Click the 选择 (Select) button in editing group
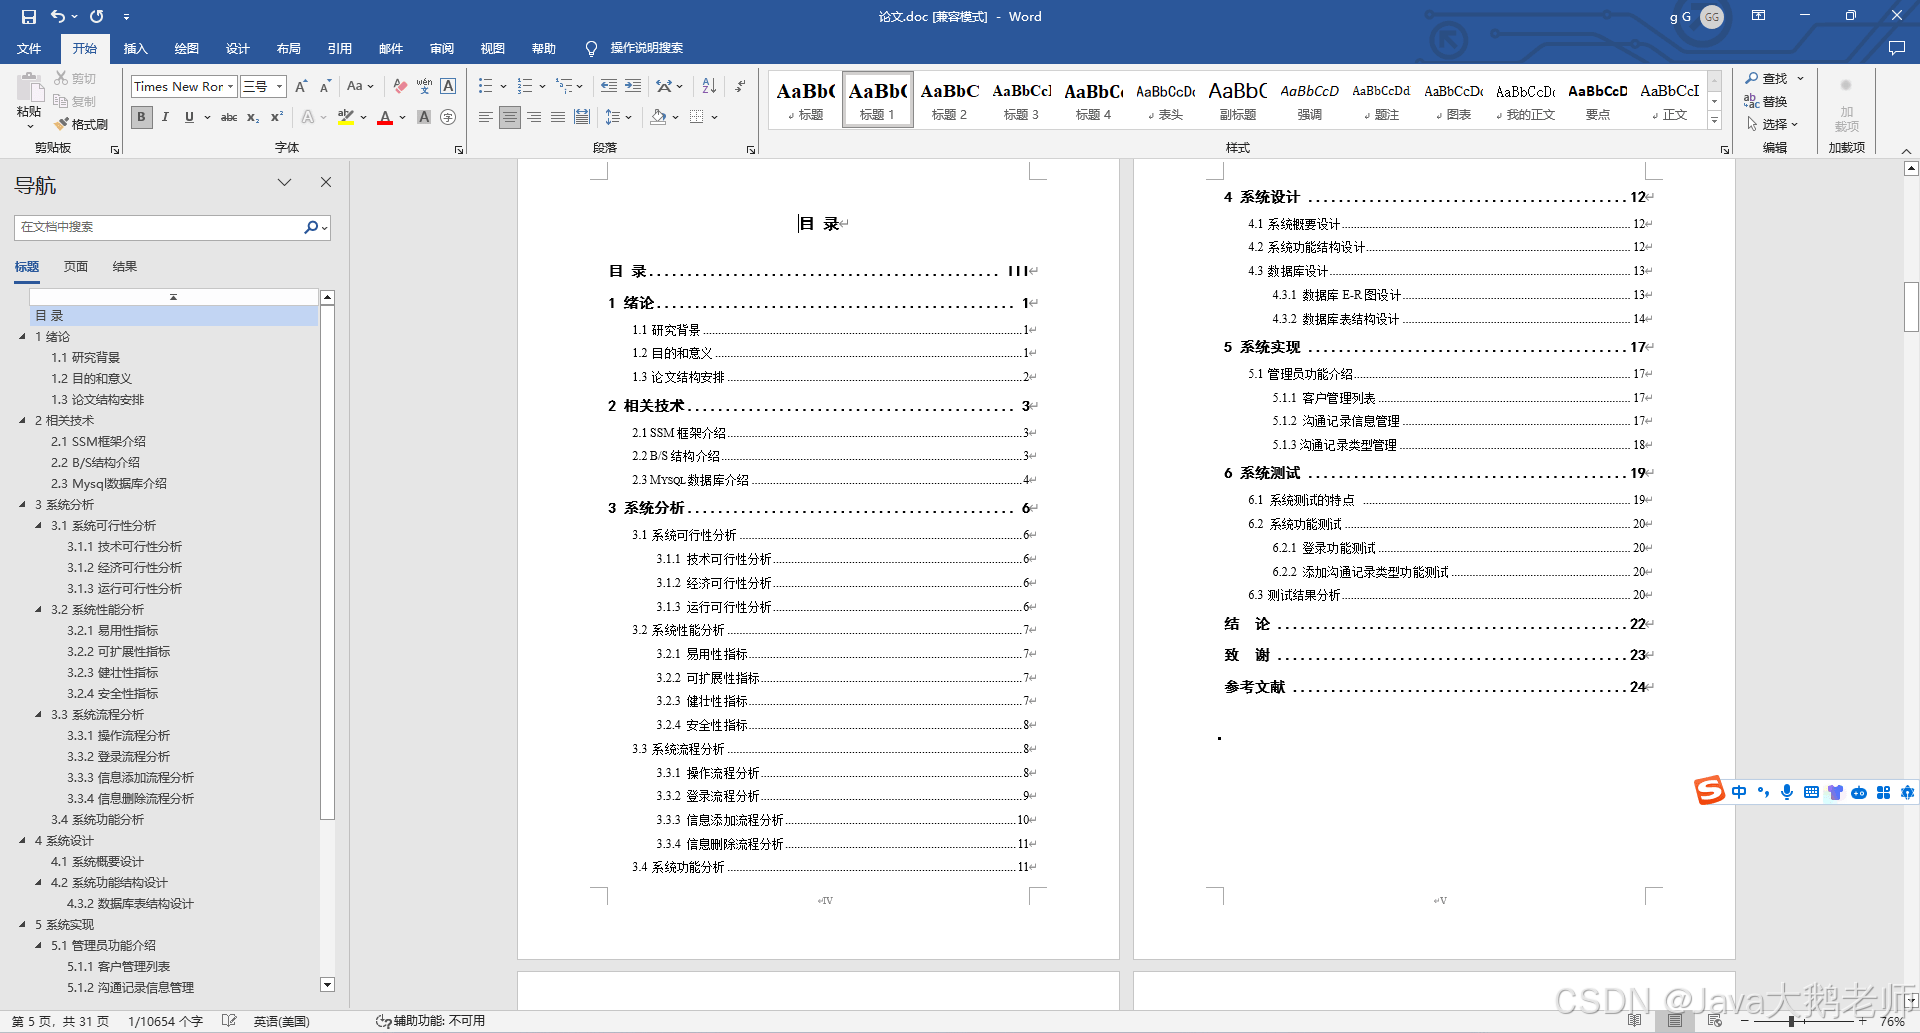This screenshot has width=1920, height=1033. point(1773,124)
